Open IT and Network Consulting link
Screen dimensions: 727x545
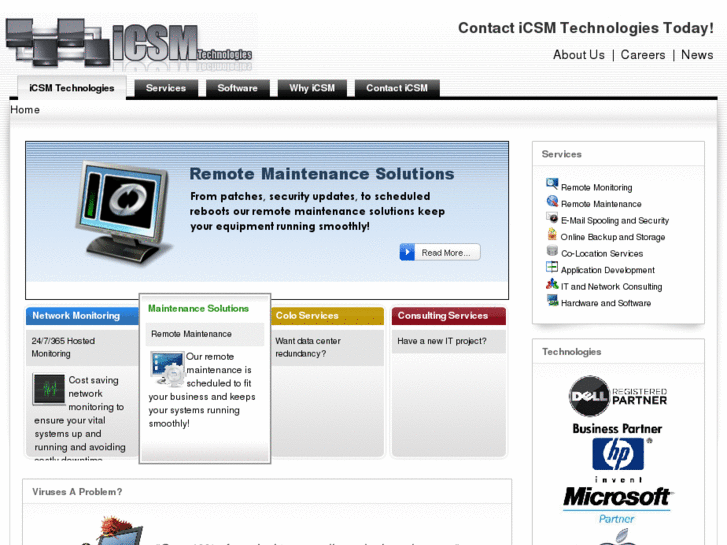(611, 287)
